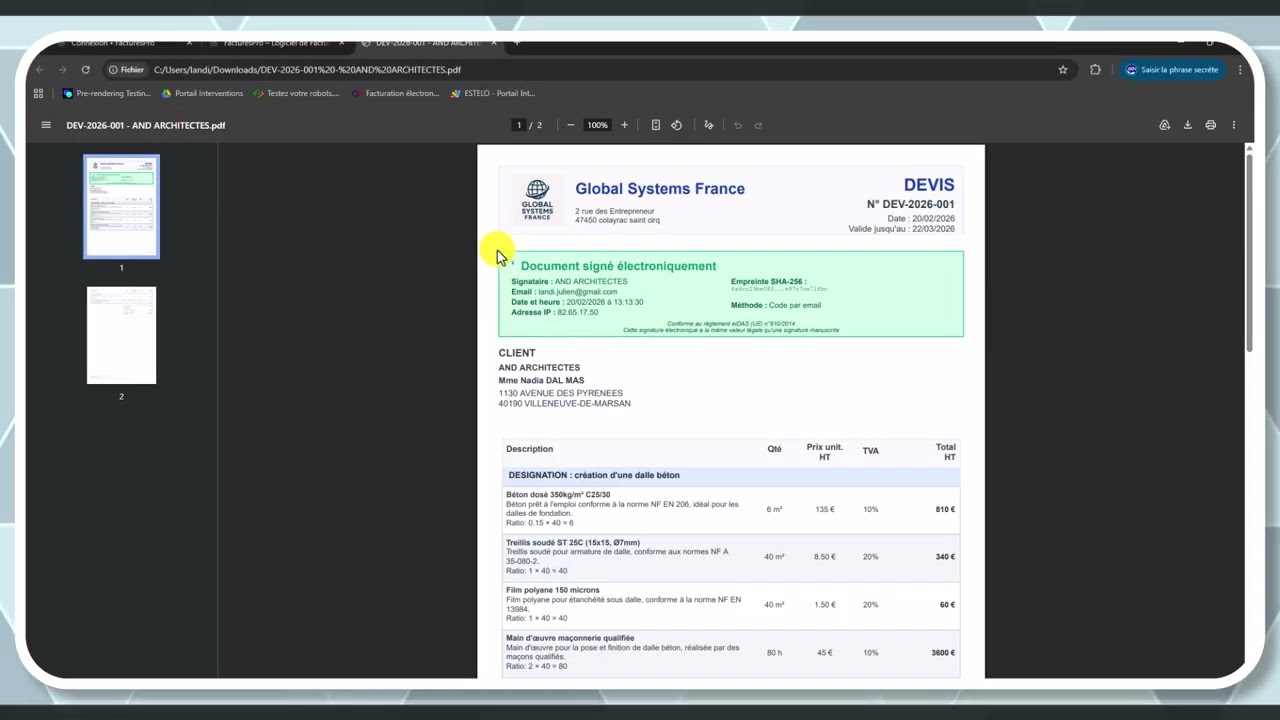Click Film polyane 150 microns item

553,590
